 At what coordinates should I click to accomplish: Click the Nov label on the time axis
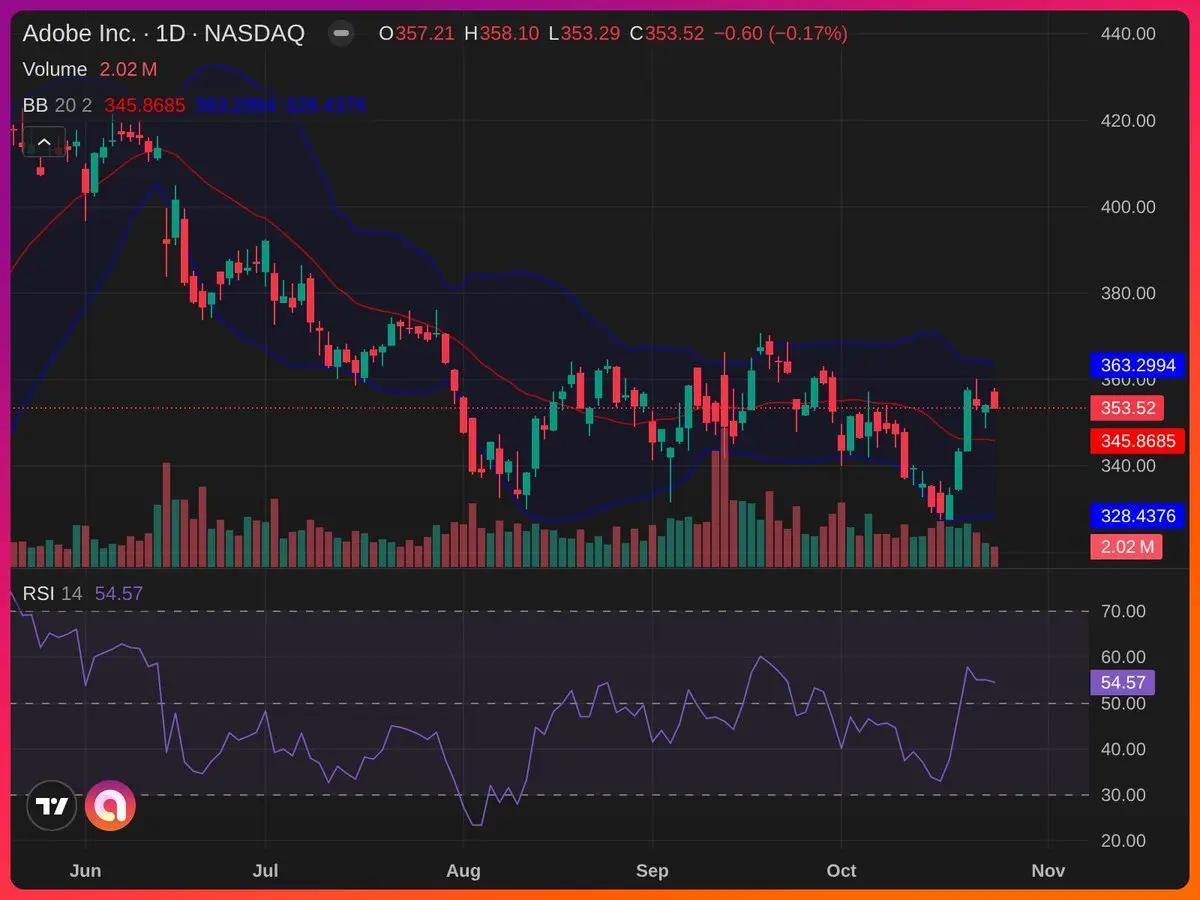(1048, 871)
